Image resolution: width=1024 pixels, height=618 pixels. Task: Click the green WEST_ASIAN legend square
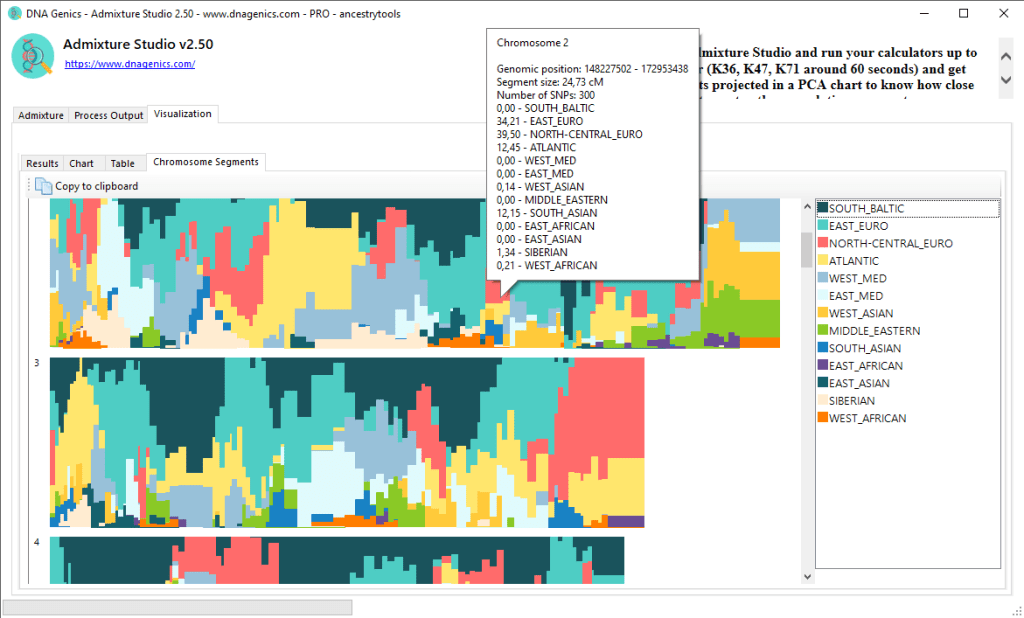(x=824, y=313)
